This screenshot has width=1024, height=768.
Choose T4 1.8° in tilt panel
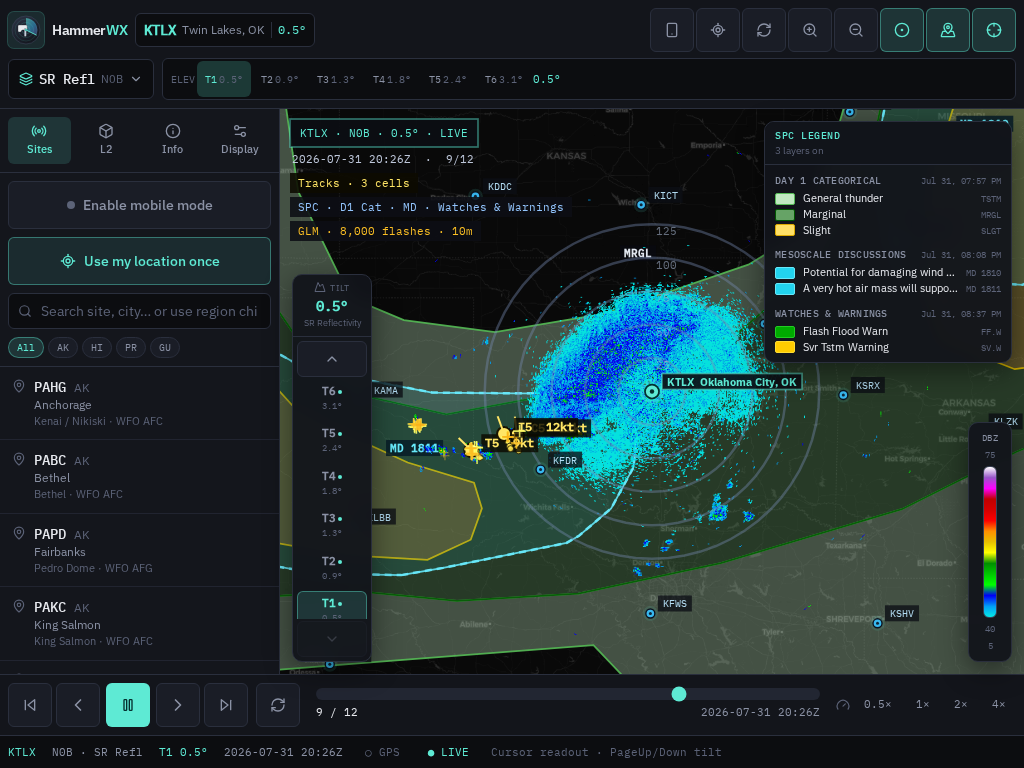[x=332, y=482]
